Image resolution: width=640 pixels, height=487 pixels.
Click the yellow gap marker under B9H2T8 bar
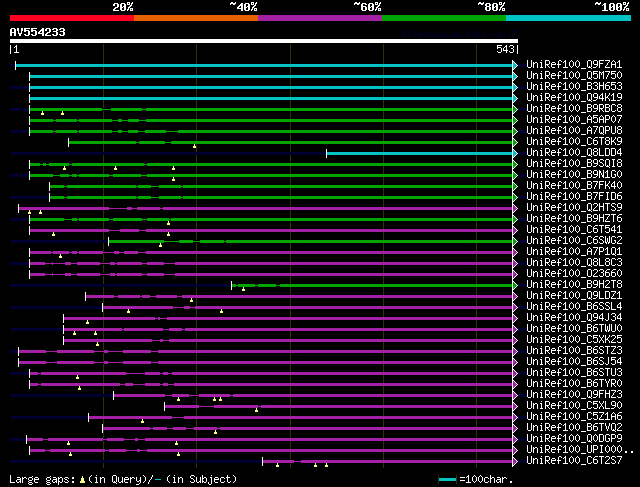244,289
